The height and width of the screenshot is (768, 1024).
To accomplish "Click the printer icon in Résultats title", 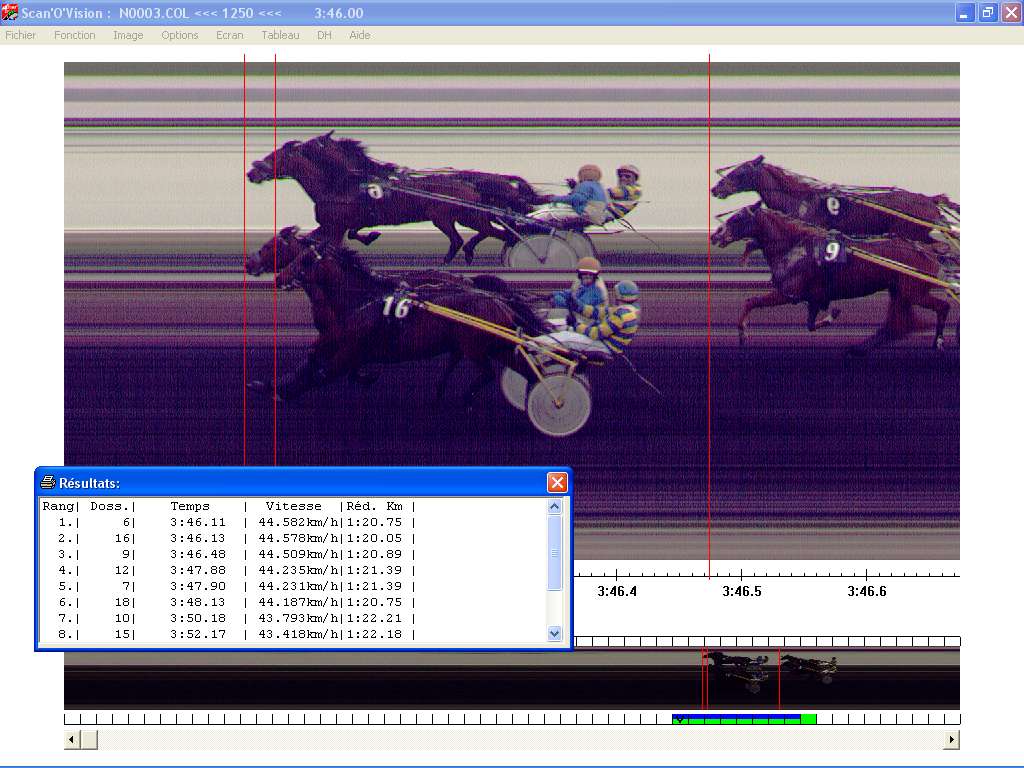I will pos(48,483).
